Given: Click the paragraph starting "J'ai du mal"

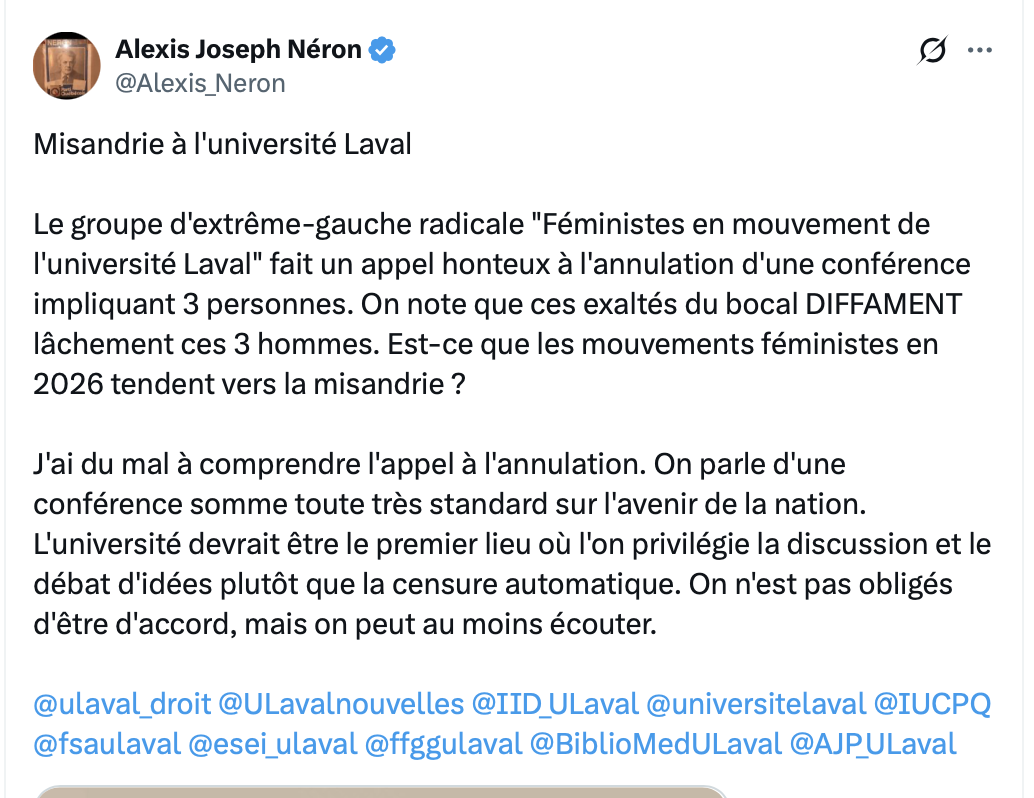Looking at the screenshot, I should click(510, 545).
